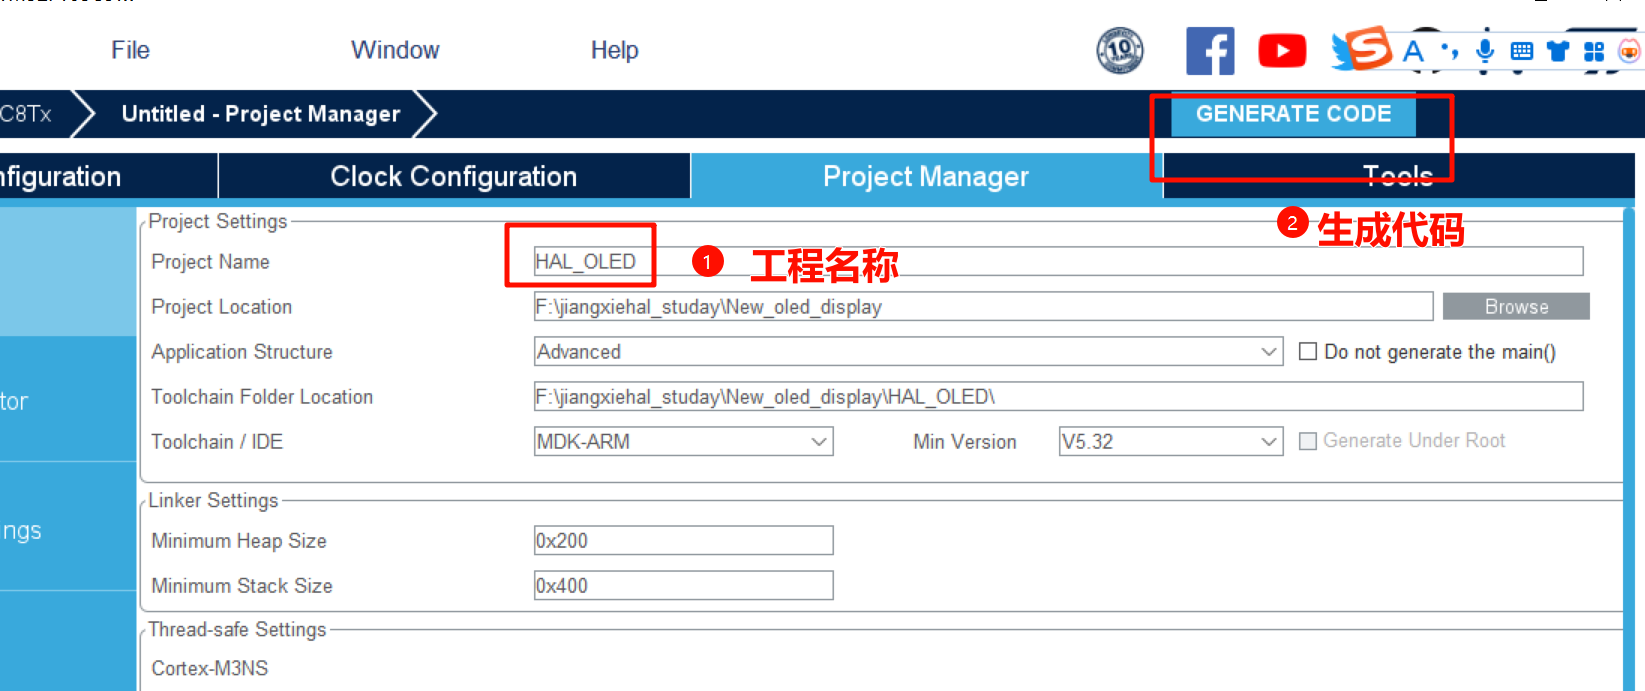The image size is (1645, 691).
Task: Open the File menu
Action: click(130, 50)
